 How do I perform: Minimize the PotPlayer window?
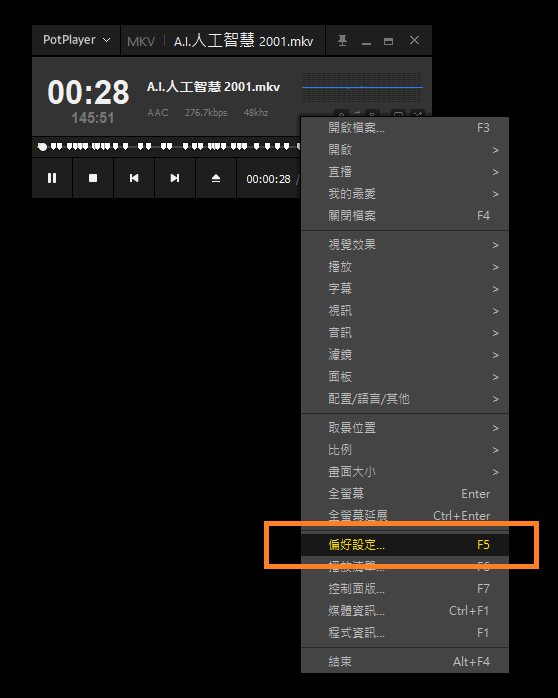pos(366,41)
